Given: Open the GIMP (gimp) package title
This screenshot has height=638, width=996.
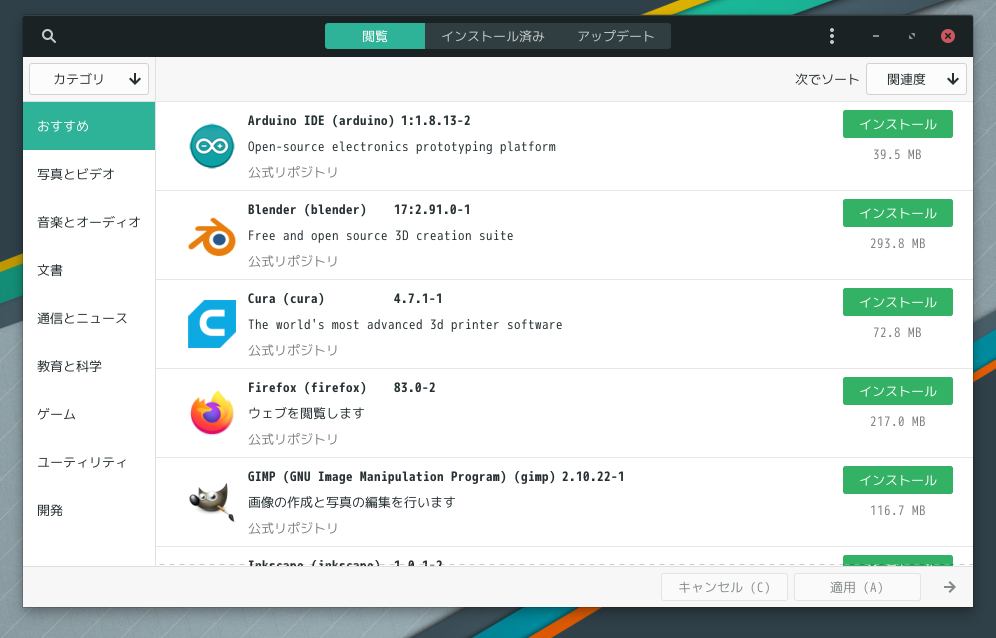Looking at the screenshot, I should click(401, 477).
